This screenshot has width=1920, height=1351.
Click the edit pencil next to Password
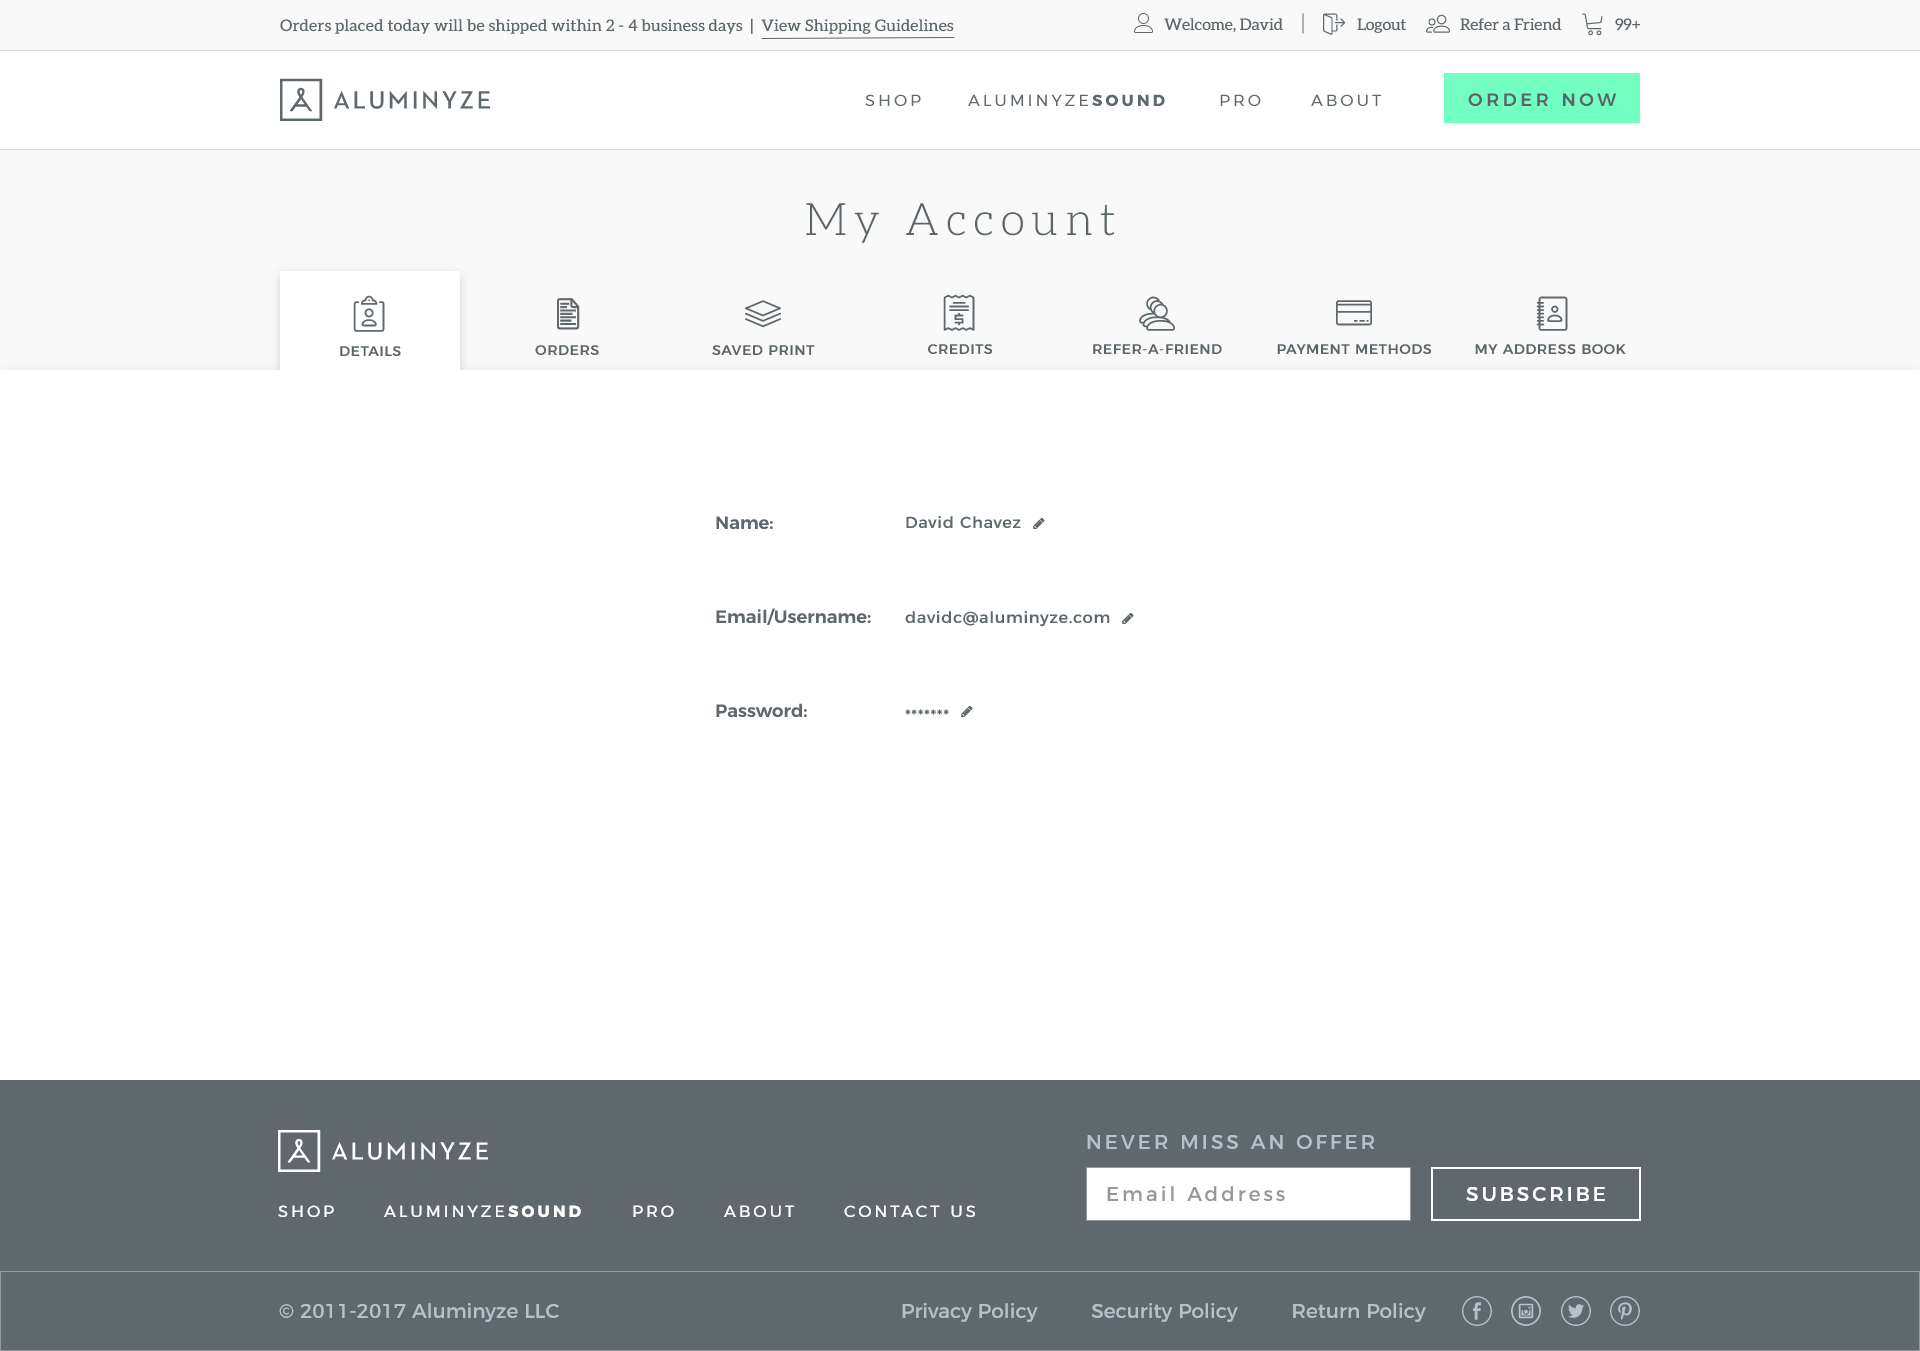pos(967,712)
